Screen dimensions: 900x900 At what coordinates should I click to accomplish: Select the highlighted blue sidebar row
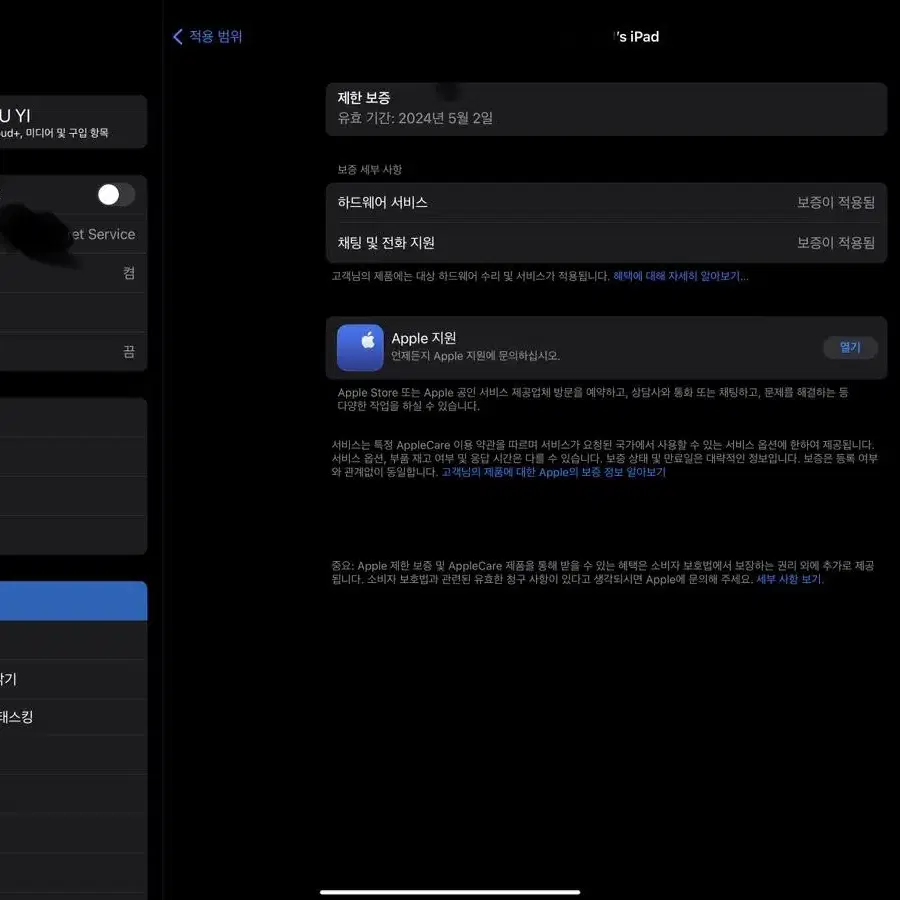pyautogui.click(x=73, y=601)
